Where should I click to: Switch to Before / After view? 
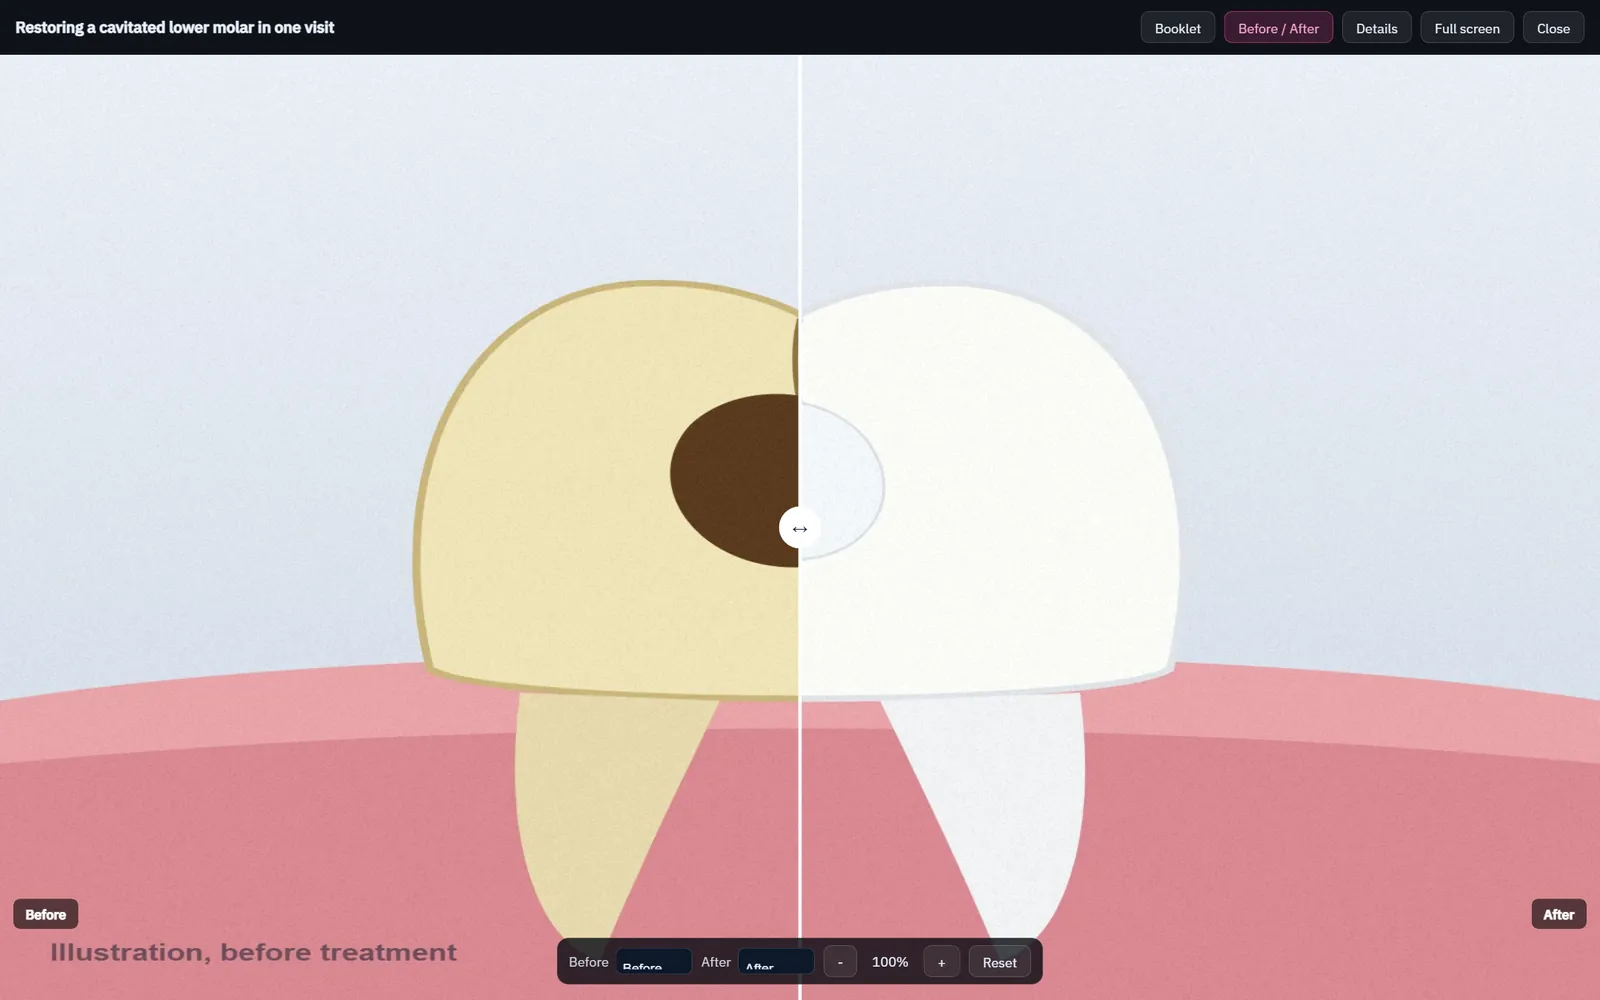(1278, 28)
